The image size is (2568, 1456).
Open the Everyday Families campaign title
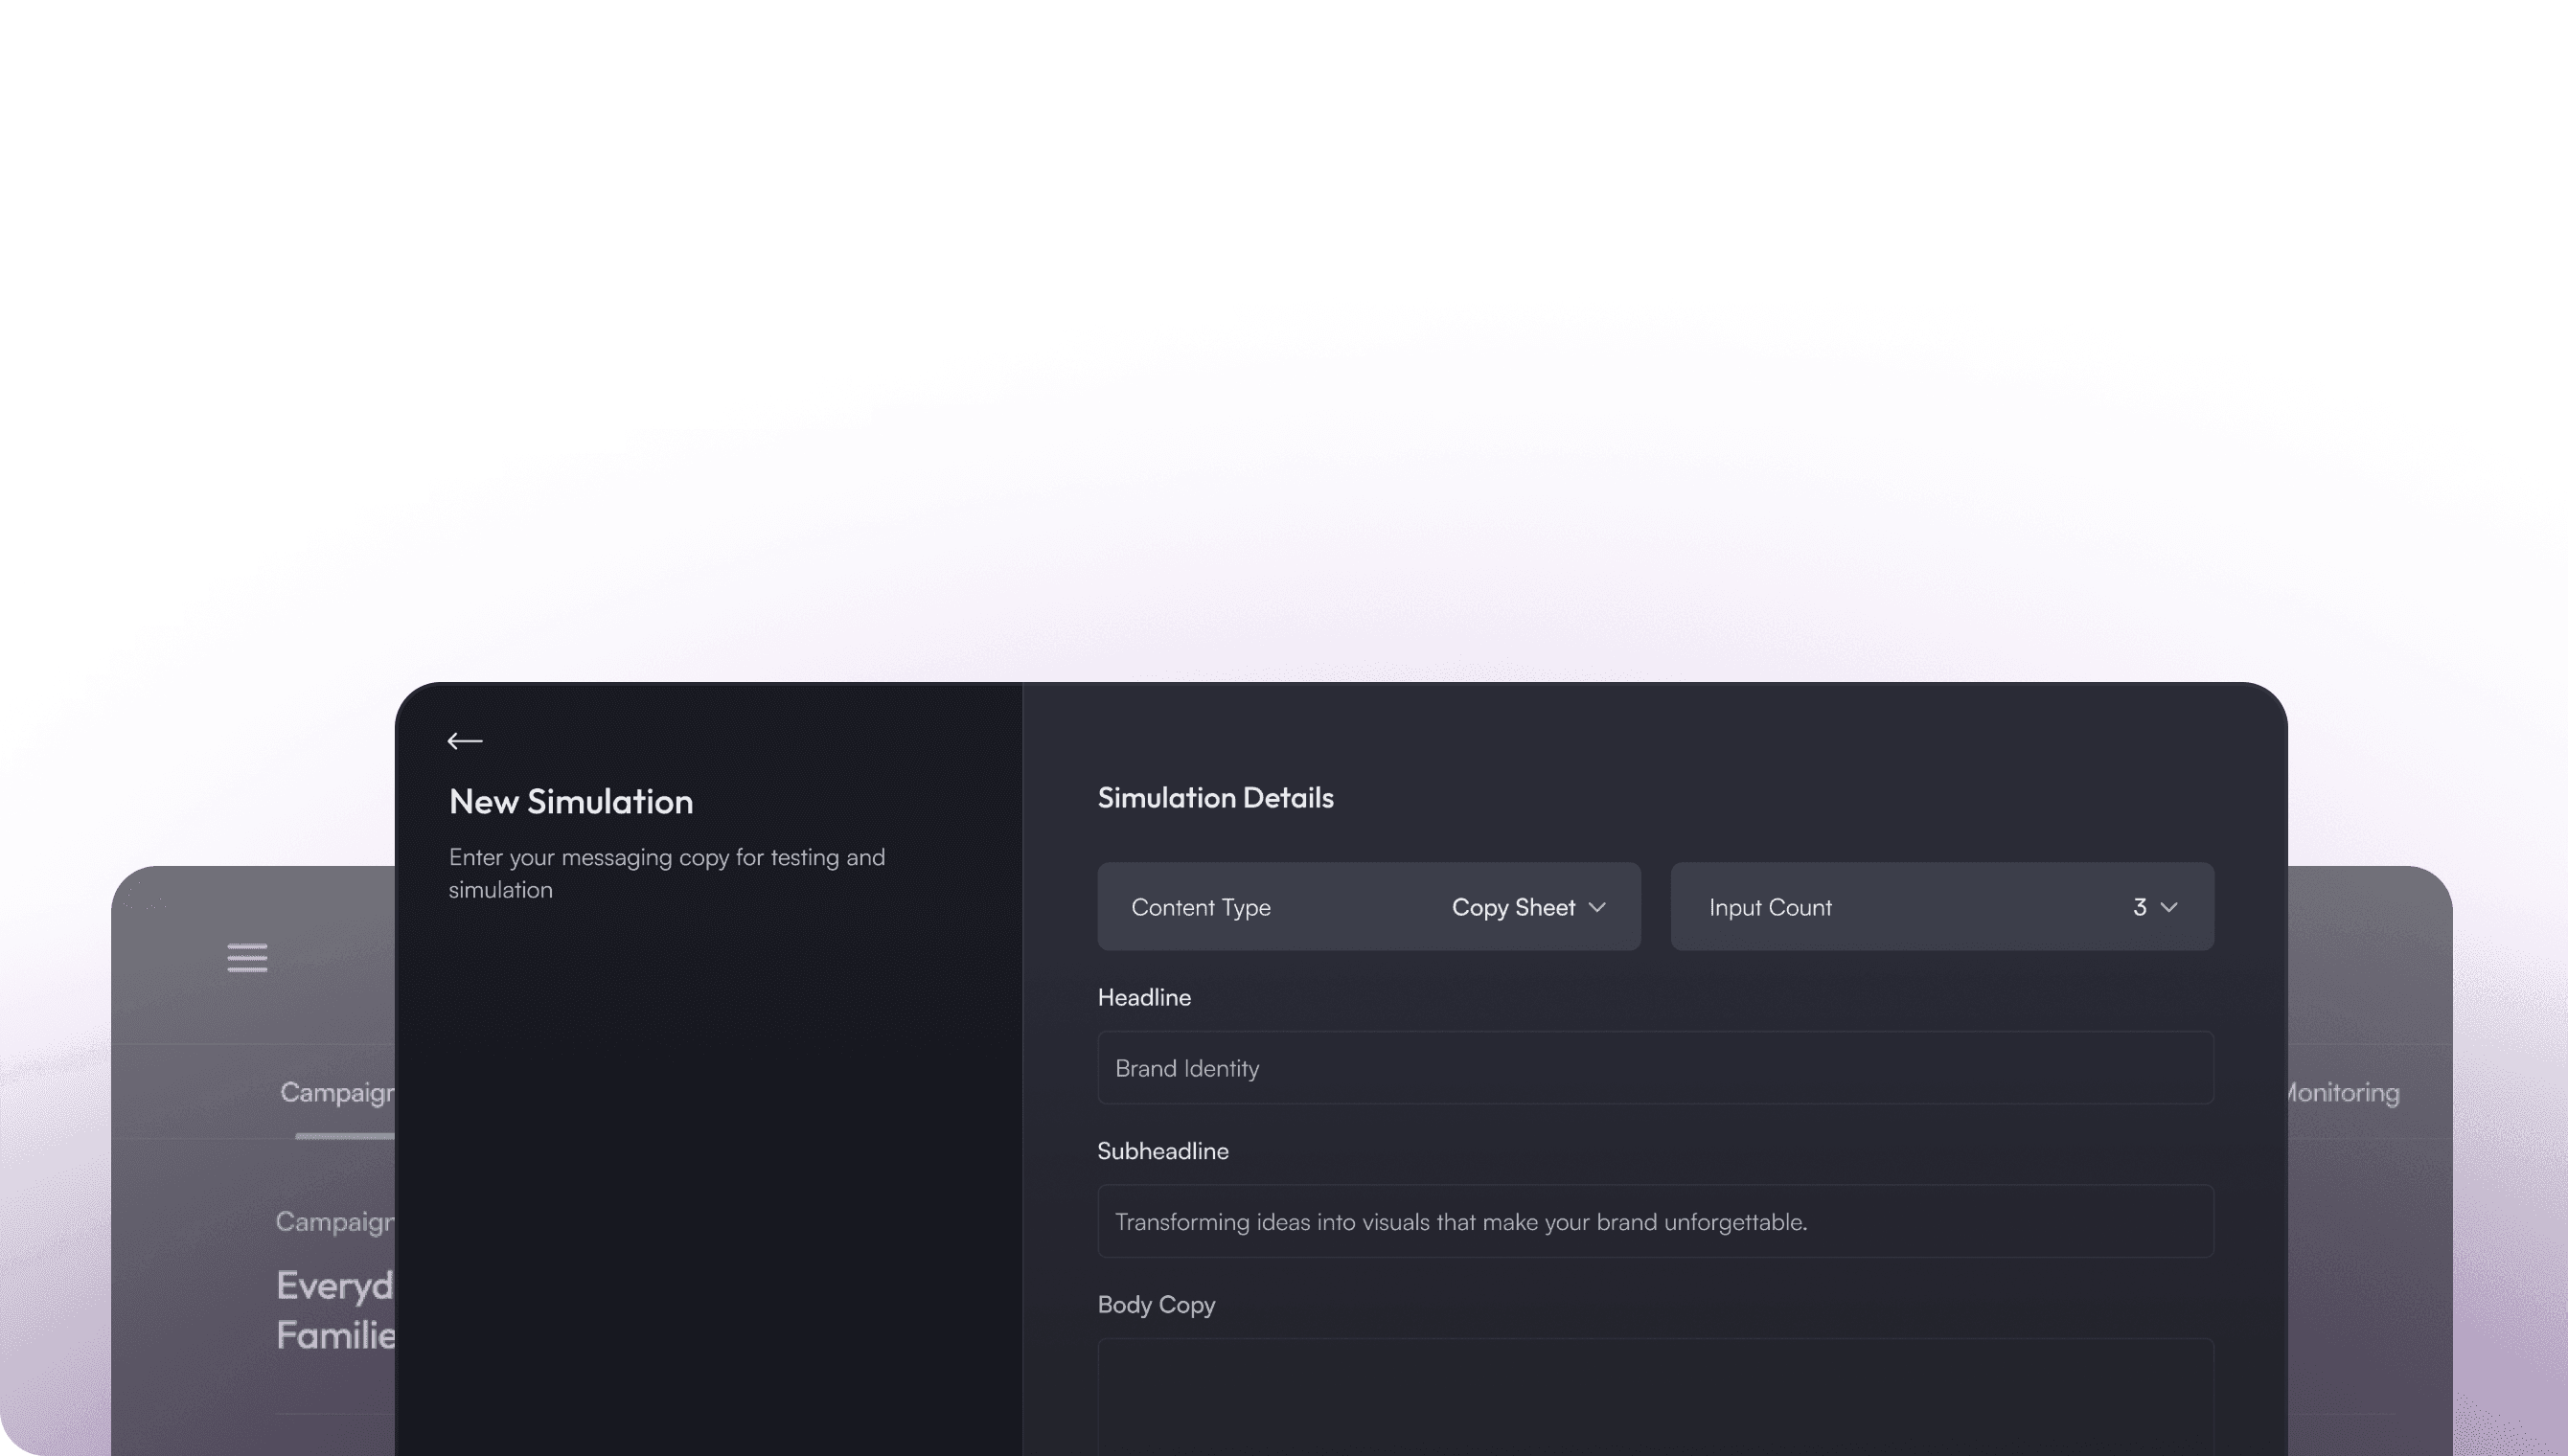336,1309
